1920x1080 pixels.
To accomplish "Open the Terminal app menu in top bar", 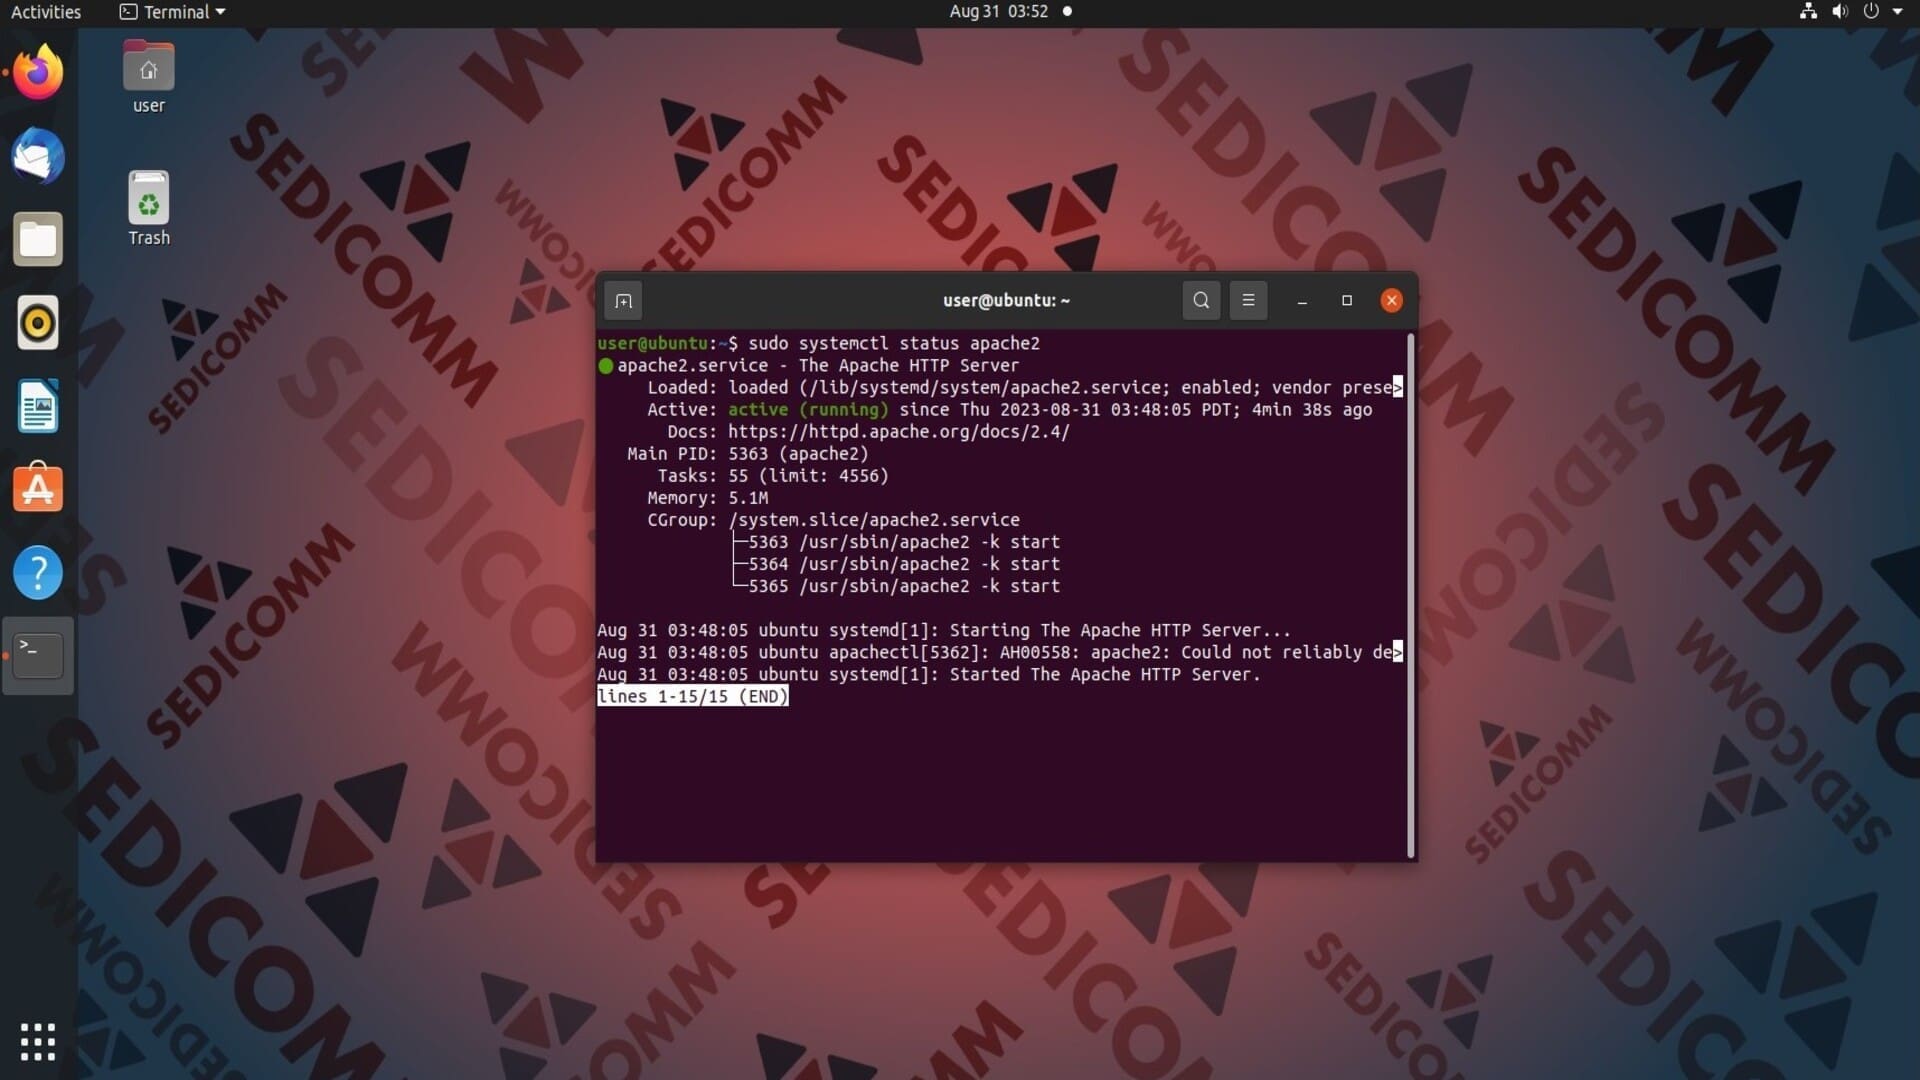I will [x=172, y=12].
